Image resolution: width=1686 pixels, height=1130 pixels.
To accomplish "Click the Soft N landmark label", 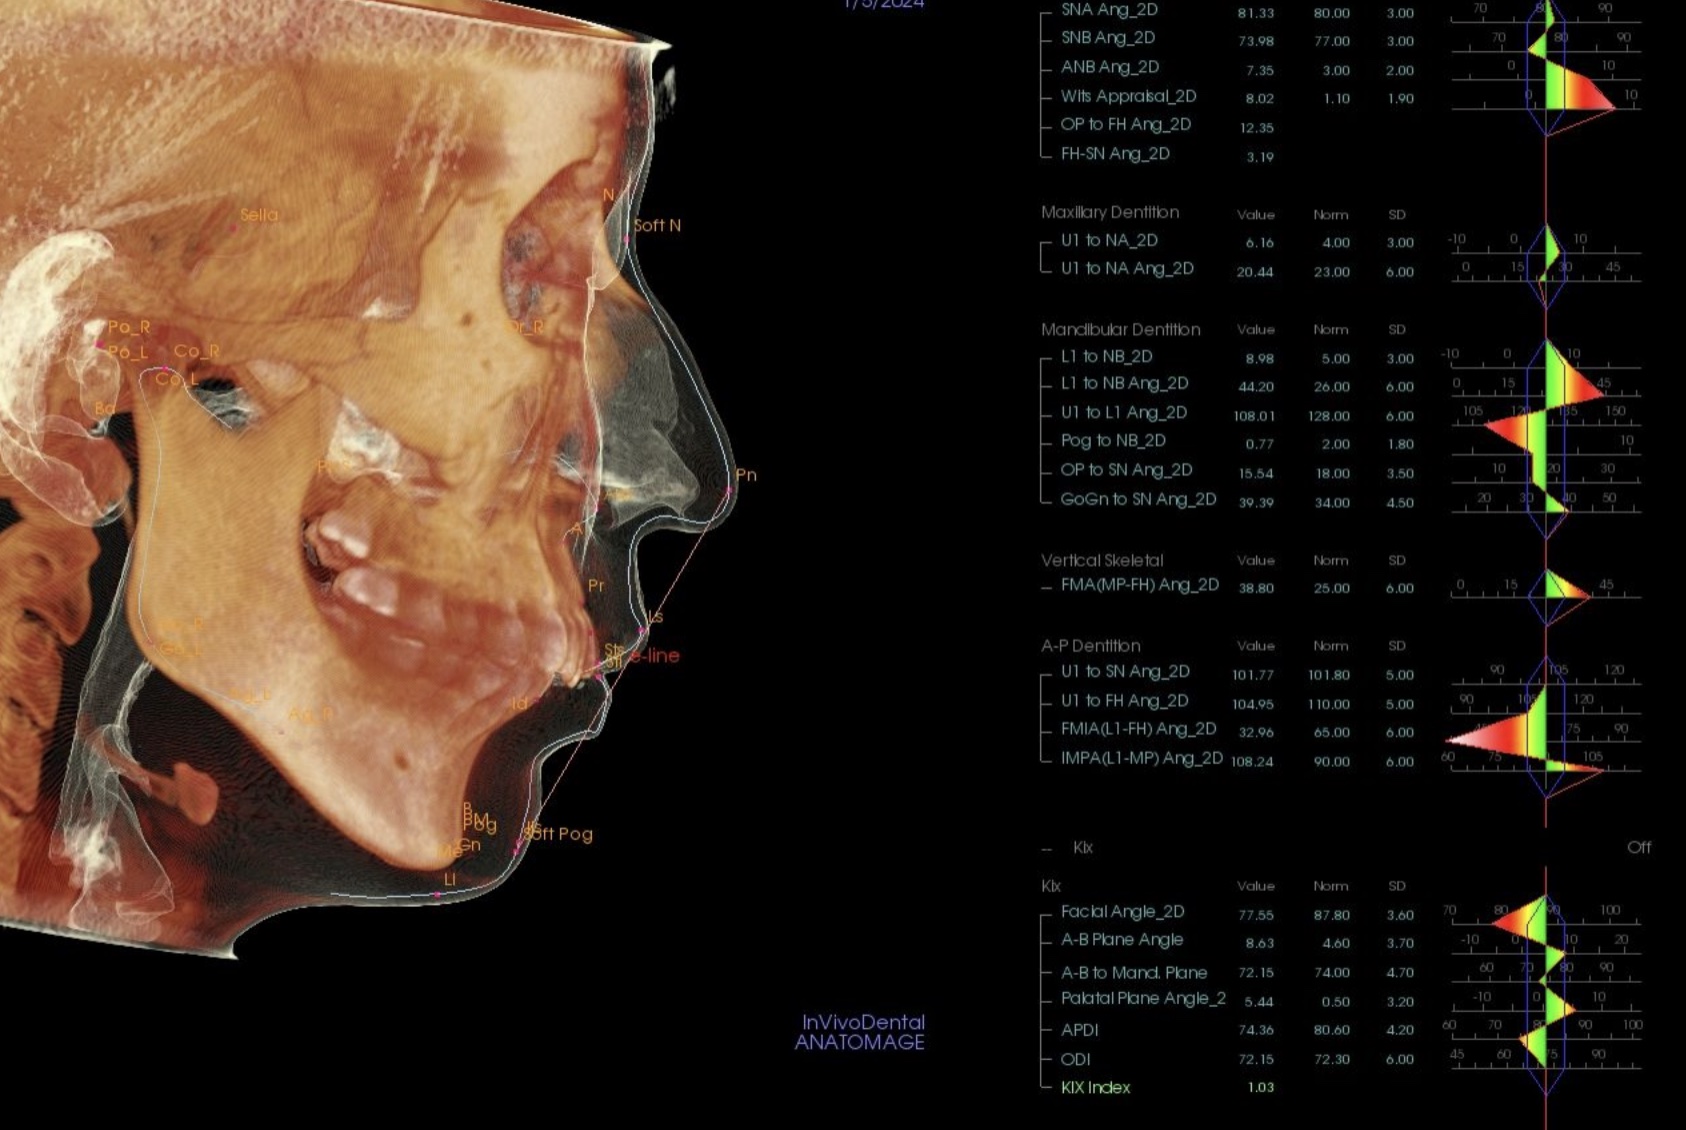I will tap(657, 226).
